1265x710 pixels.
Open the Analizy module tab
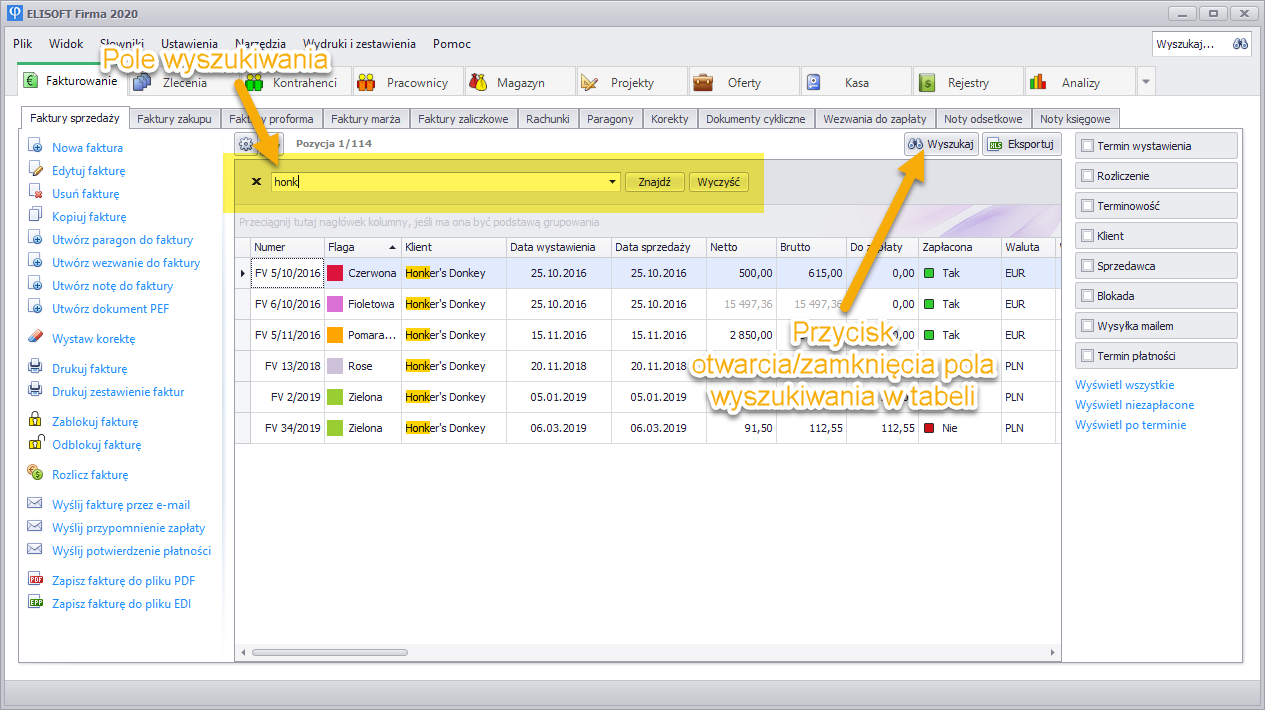point(1079,82)
